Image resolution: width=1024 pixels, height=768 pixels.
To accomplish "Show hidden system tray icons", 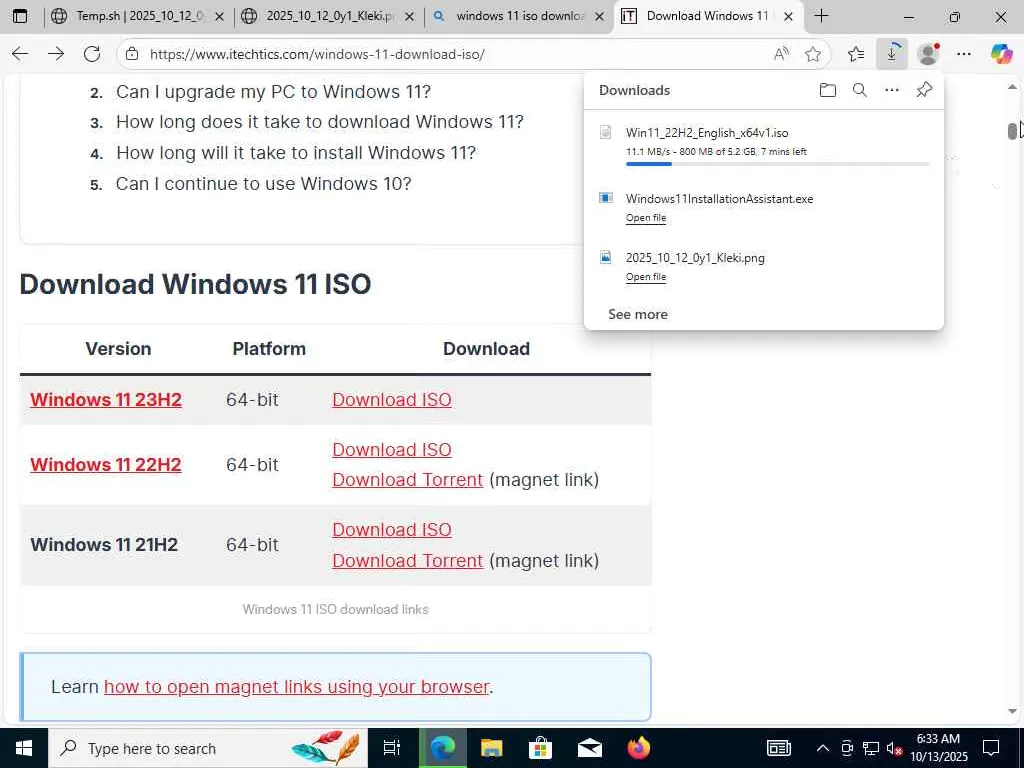I will [x=823, y=748].
